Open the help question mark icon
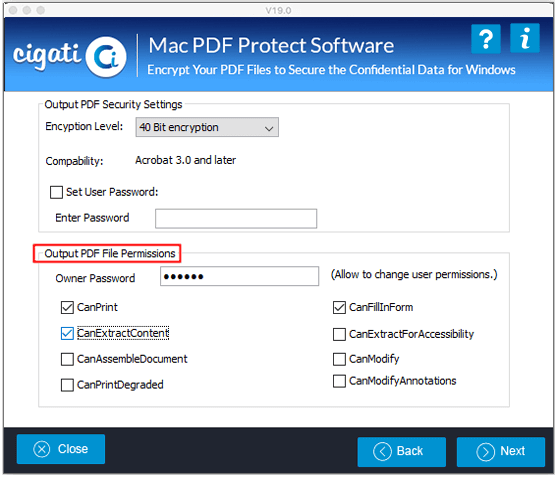Screen dimensions: 557x477 pyautogui.click(x=486, y=39)
